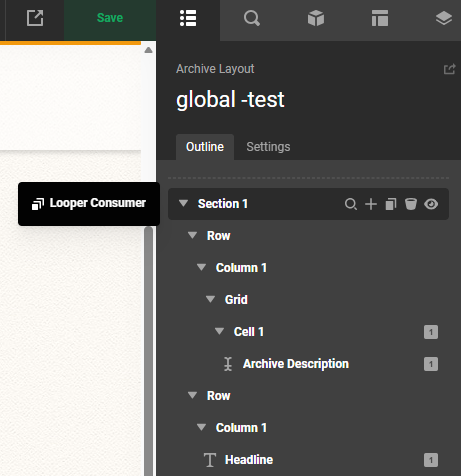Delete Section 1 with the trash icon
Image resolution: width=461 pixels, height=476 pixels.
pyautogui.click(x=411, y=204)
